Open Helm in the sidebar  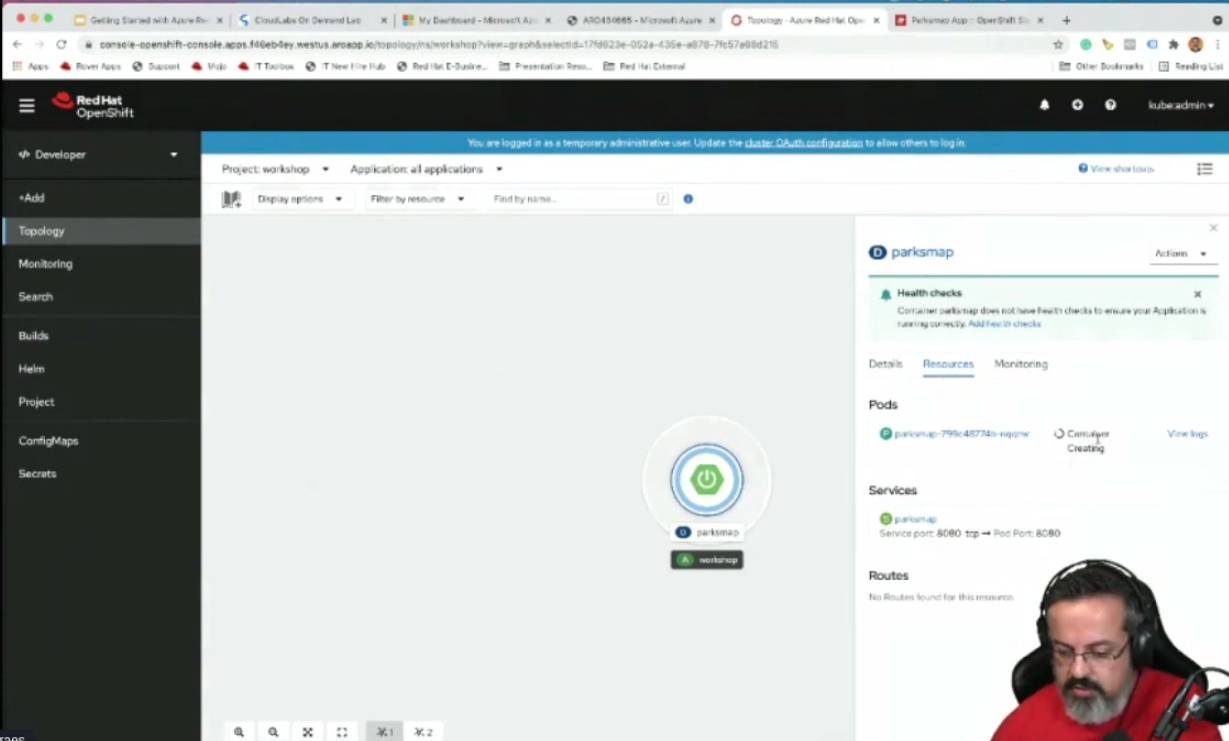(100, 369)
